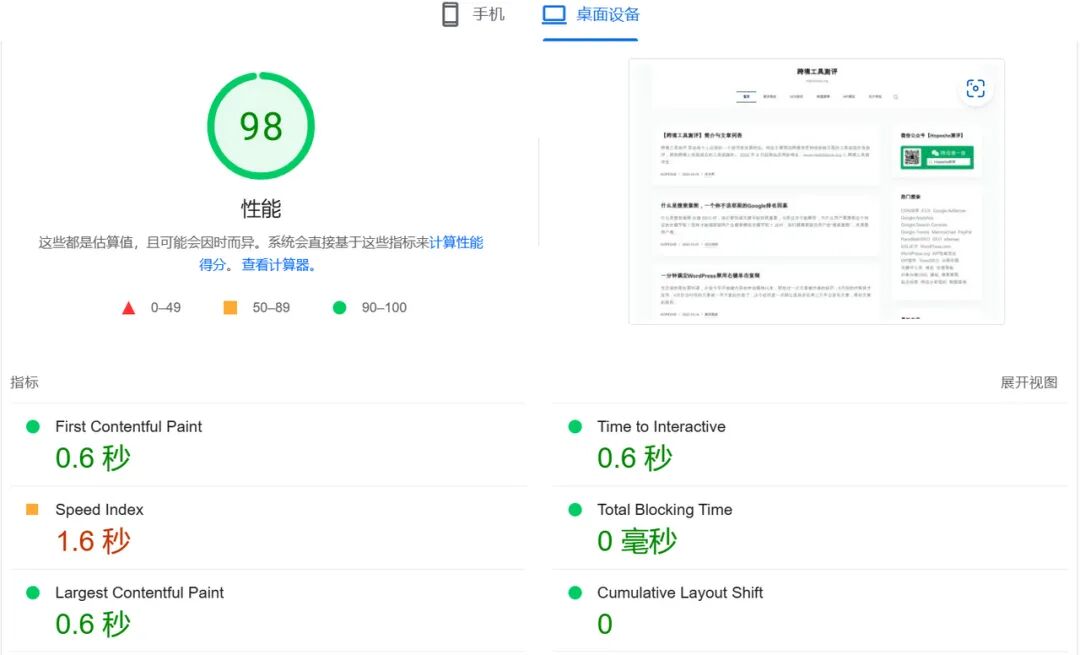1080x655 pixels.
Task: Click the 98 performance score gauge
Action: tap(260, 123)
